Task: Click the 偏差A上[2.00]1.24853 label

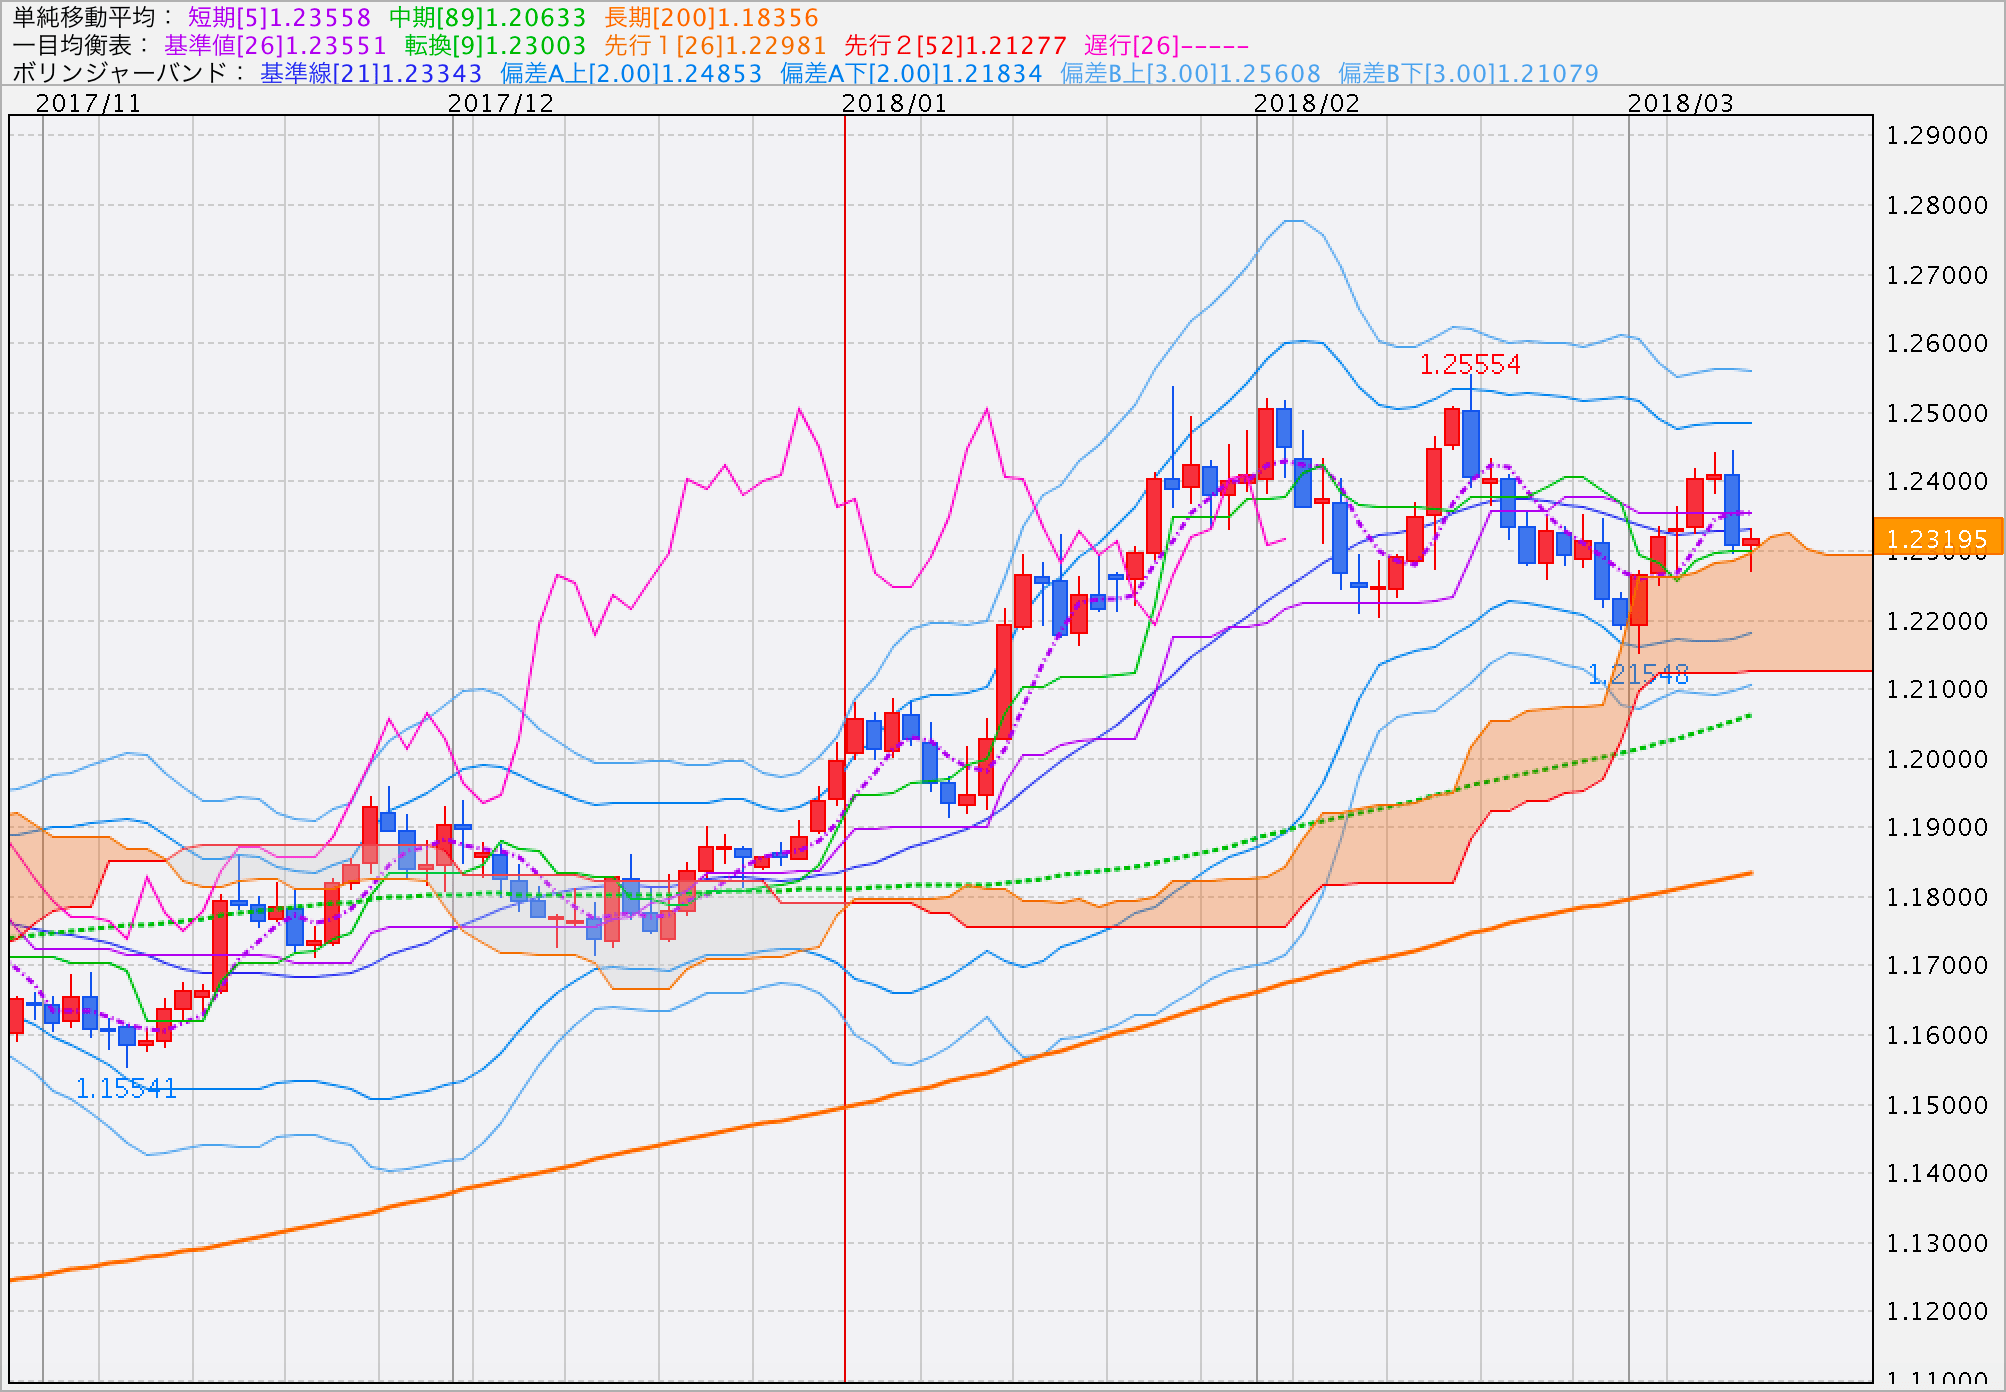Action: [x=631, y=73]
